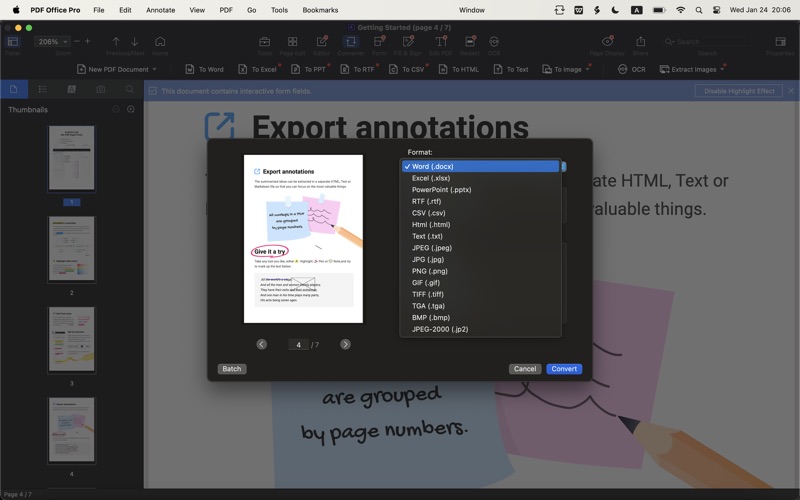
Task: Go to previous page with up arrow
Action: (x=116, y=42)
